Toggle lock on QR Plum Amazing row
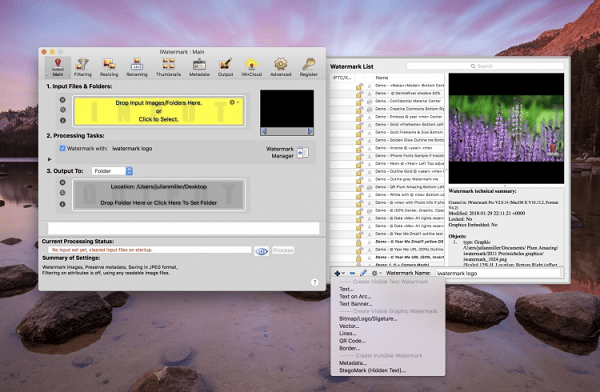 click(359, 188)
